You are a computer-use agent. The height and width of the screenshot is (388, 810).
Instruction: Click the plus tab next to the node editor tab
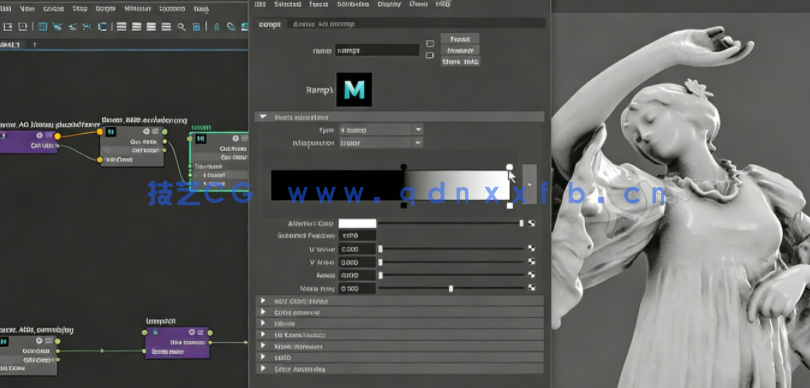click(x=35, y=45)
